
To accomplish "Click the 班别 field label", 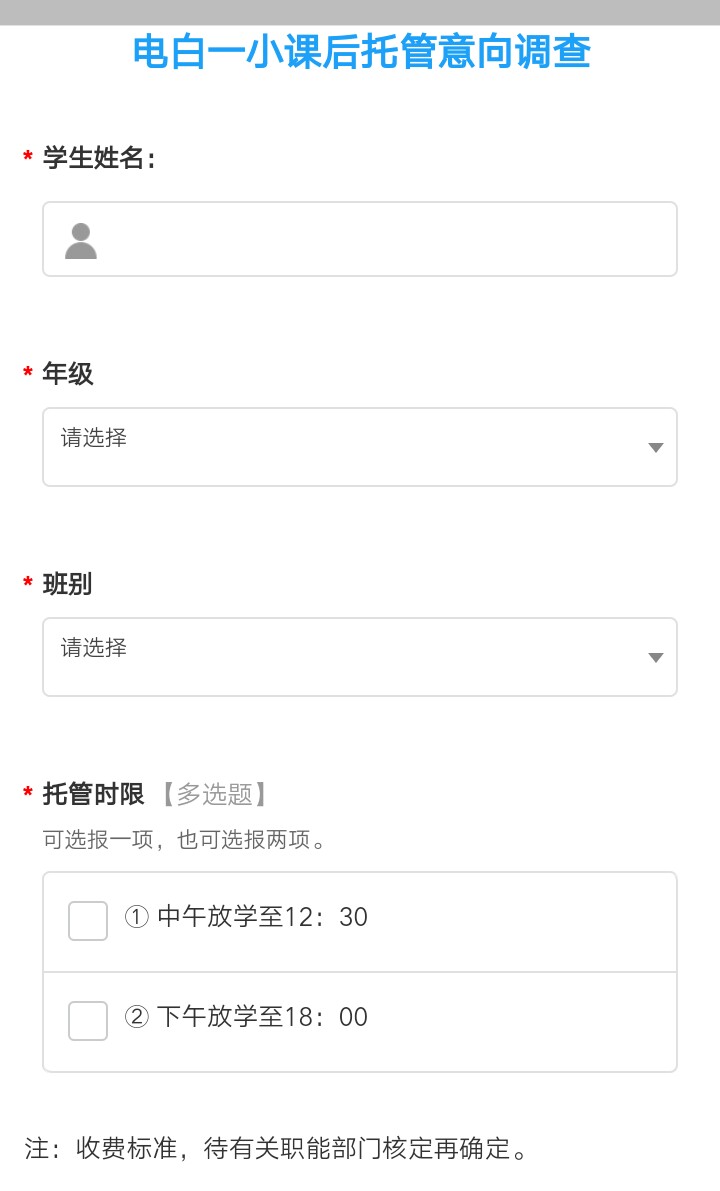I will (x=68, y=584).
